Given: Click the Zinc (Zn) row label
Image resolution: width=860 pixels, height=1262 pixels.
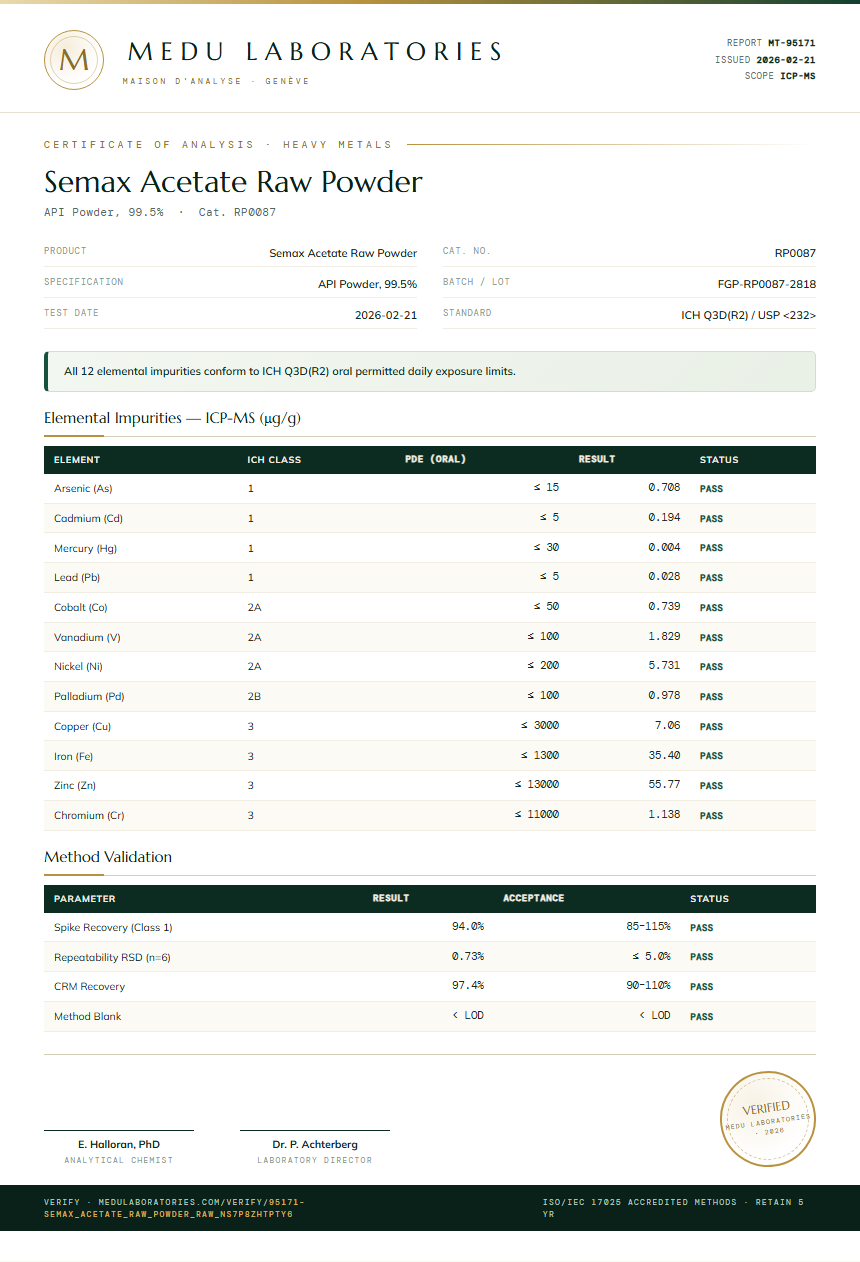Looking at the screenshot, I should [x=75, y=786].
